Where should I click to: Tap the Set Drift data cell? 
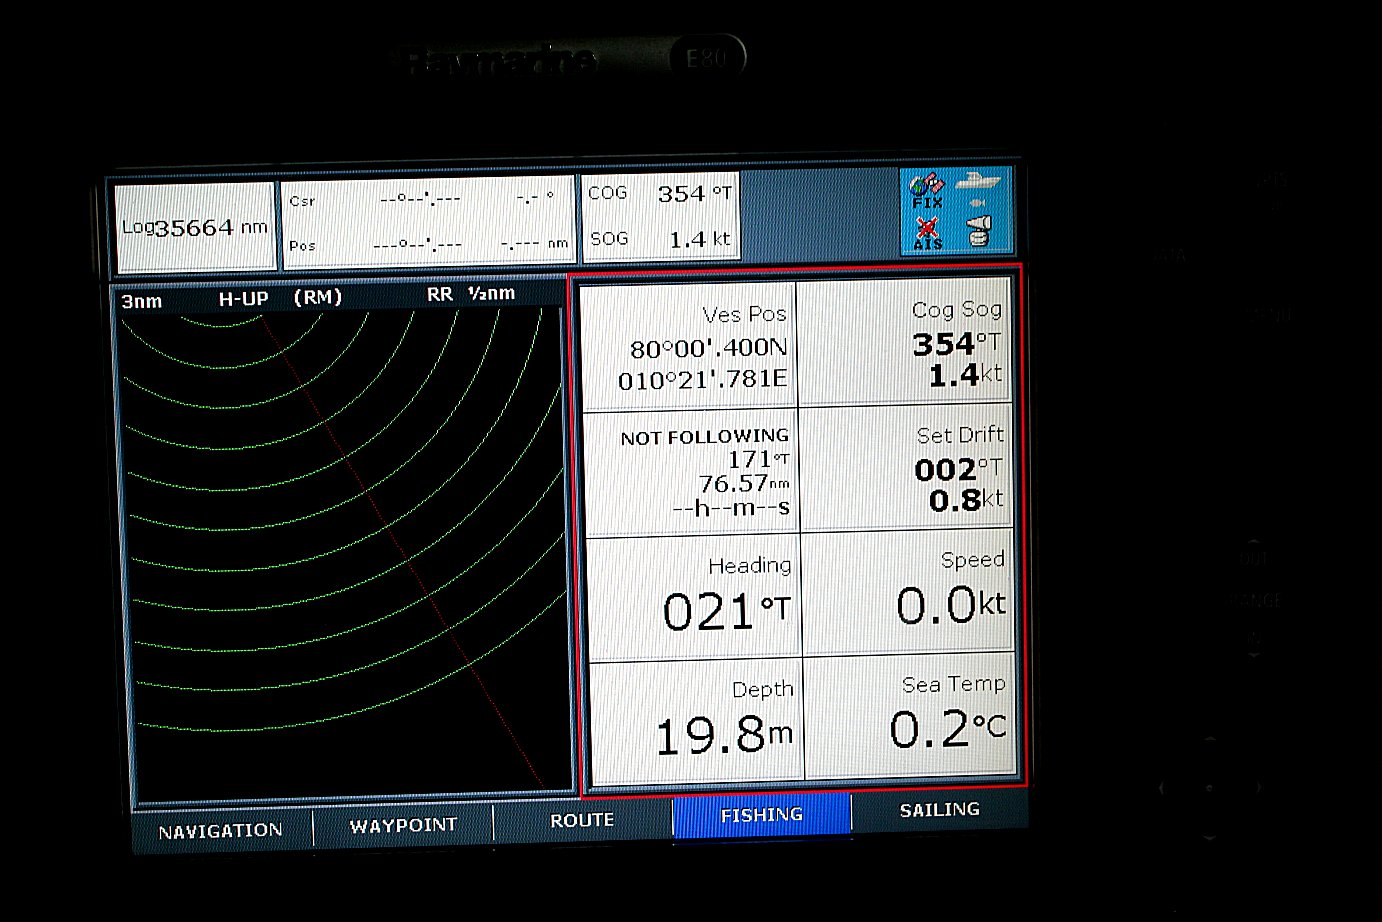[906, 467]
